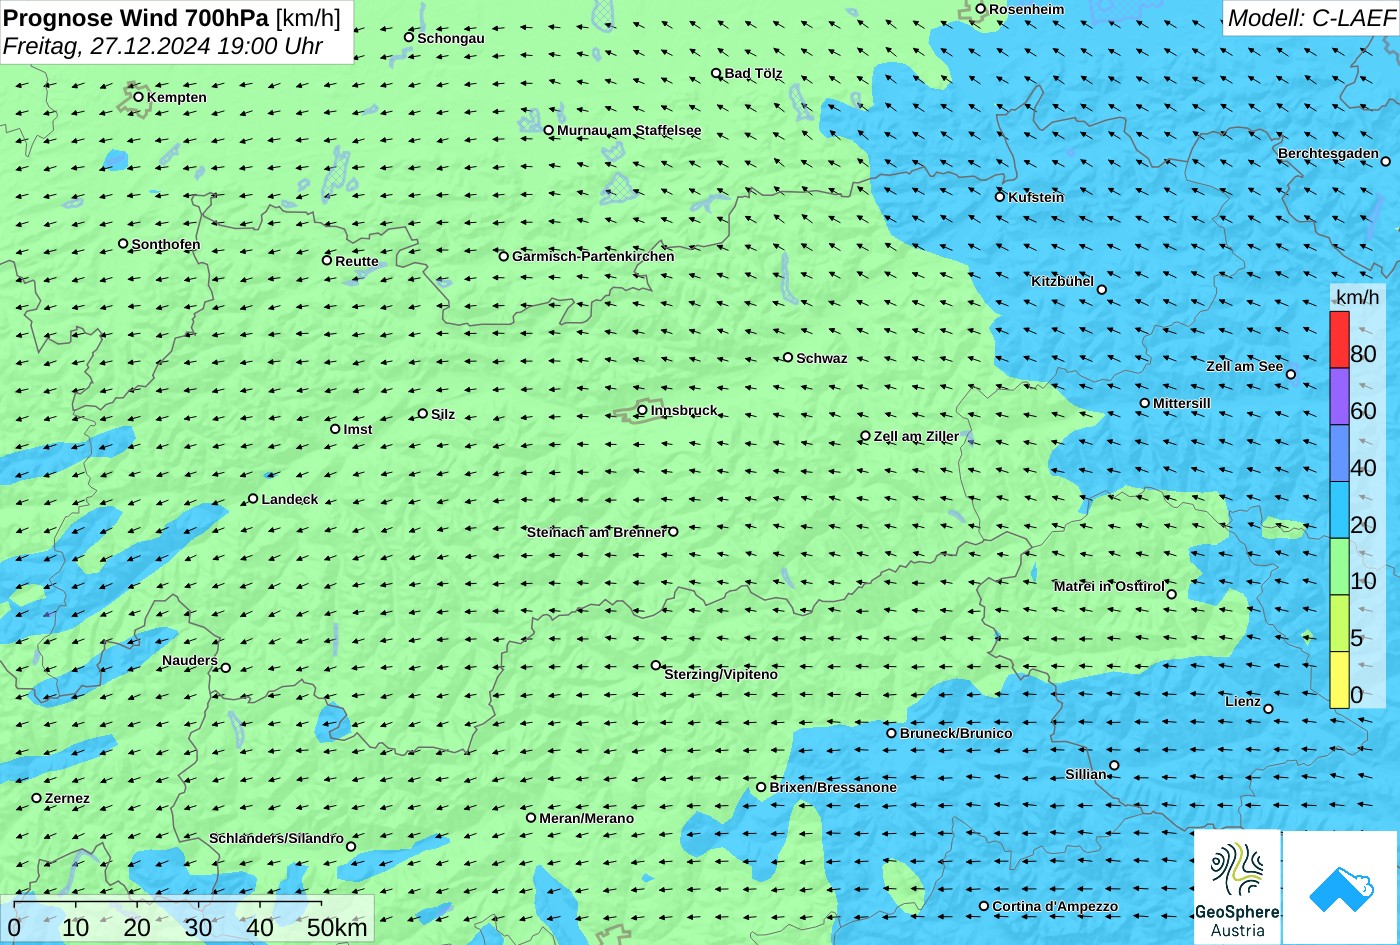1400x945 pixels.
Task: Click the date 'Freitag, 27.12.2024 19:00 Uhr'
Action: [x=163, y=46]
